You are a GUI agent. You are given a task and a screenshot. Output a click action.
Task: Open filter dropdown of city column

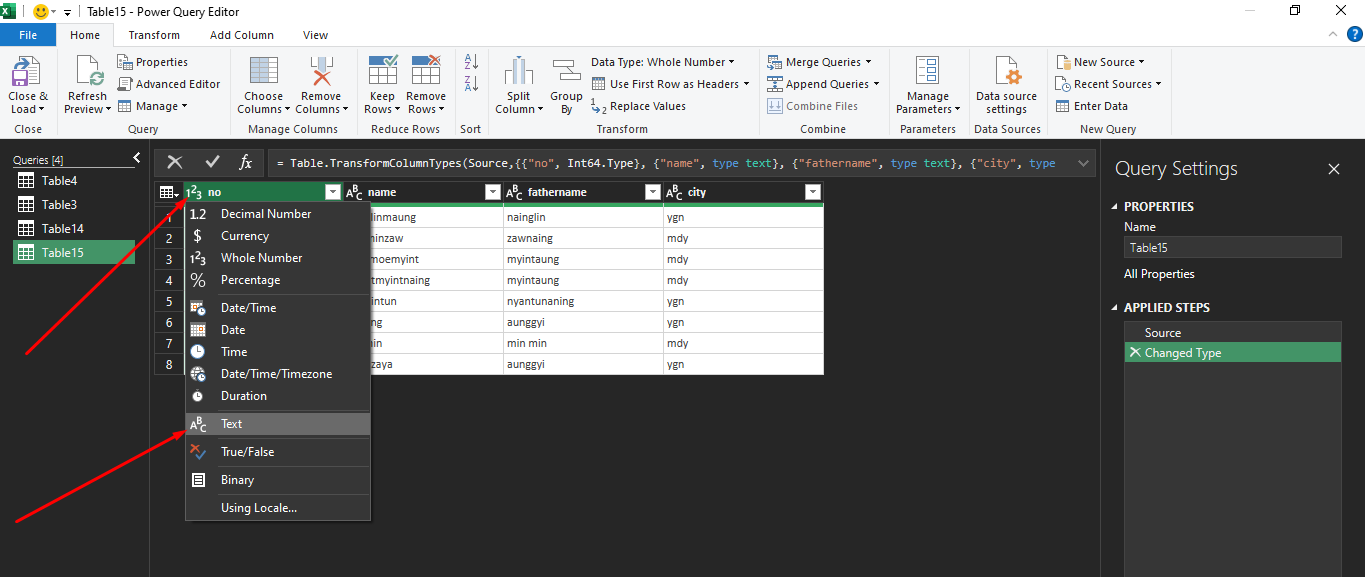click(x=812, y=192)
